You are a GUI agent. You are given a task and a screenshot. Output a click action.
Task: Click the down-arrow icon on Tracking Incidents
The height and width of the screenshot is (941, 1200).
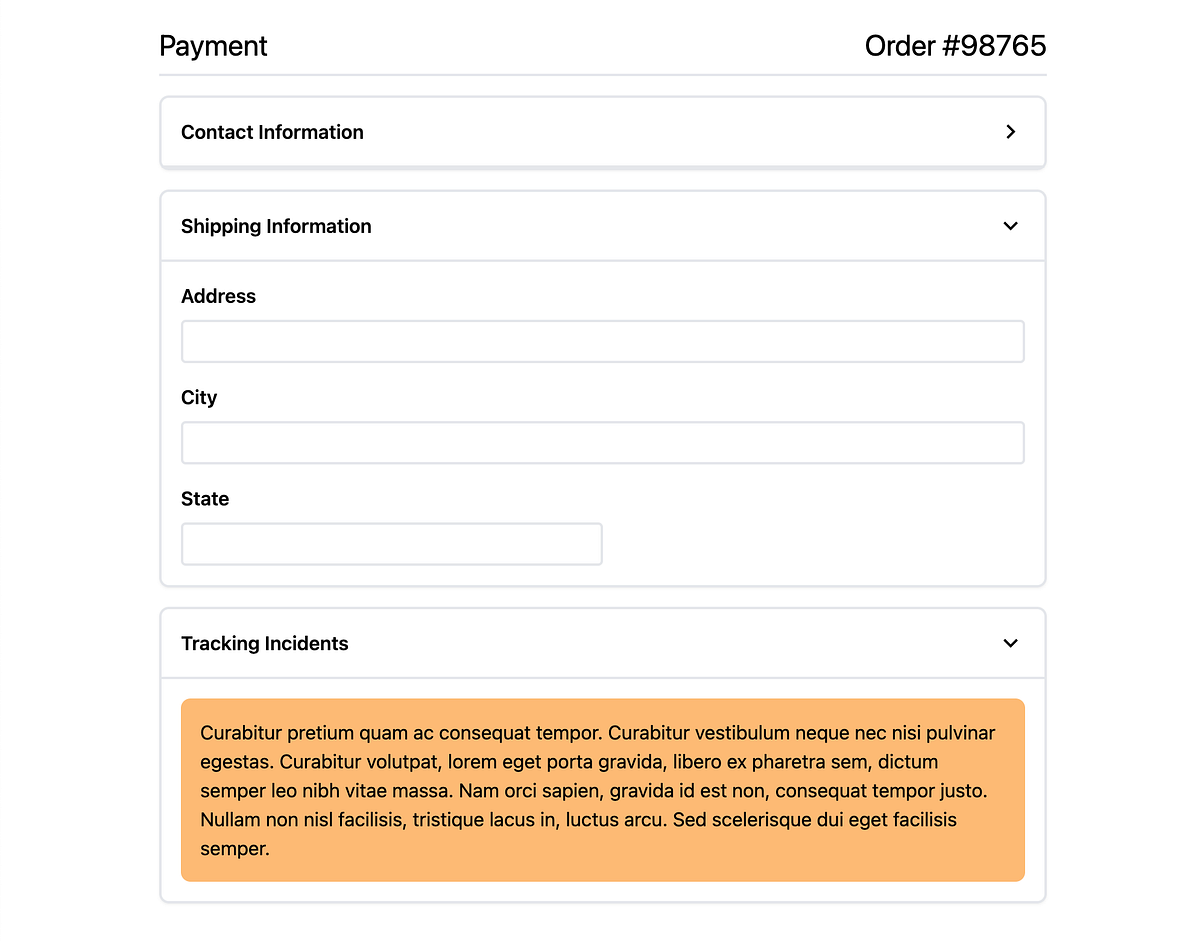point(1010,643)
